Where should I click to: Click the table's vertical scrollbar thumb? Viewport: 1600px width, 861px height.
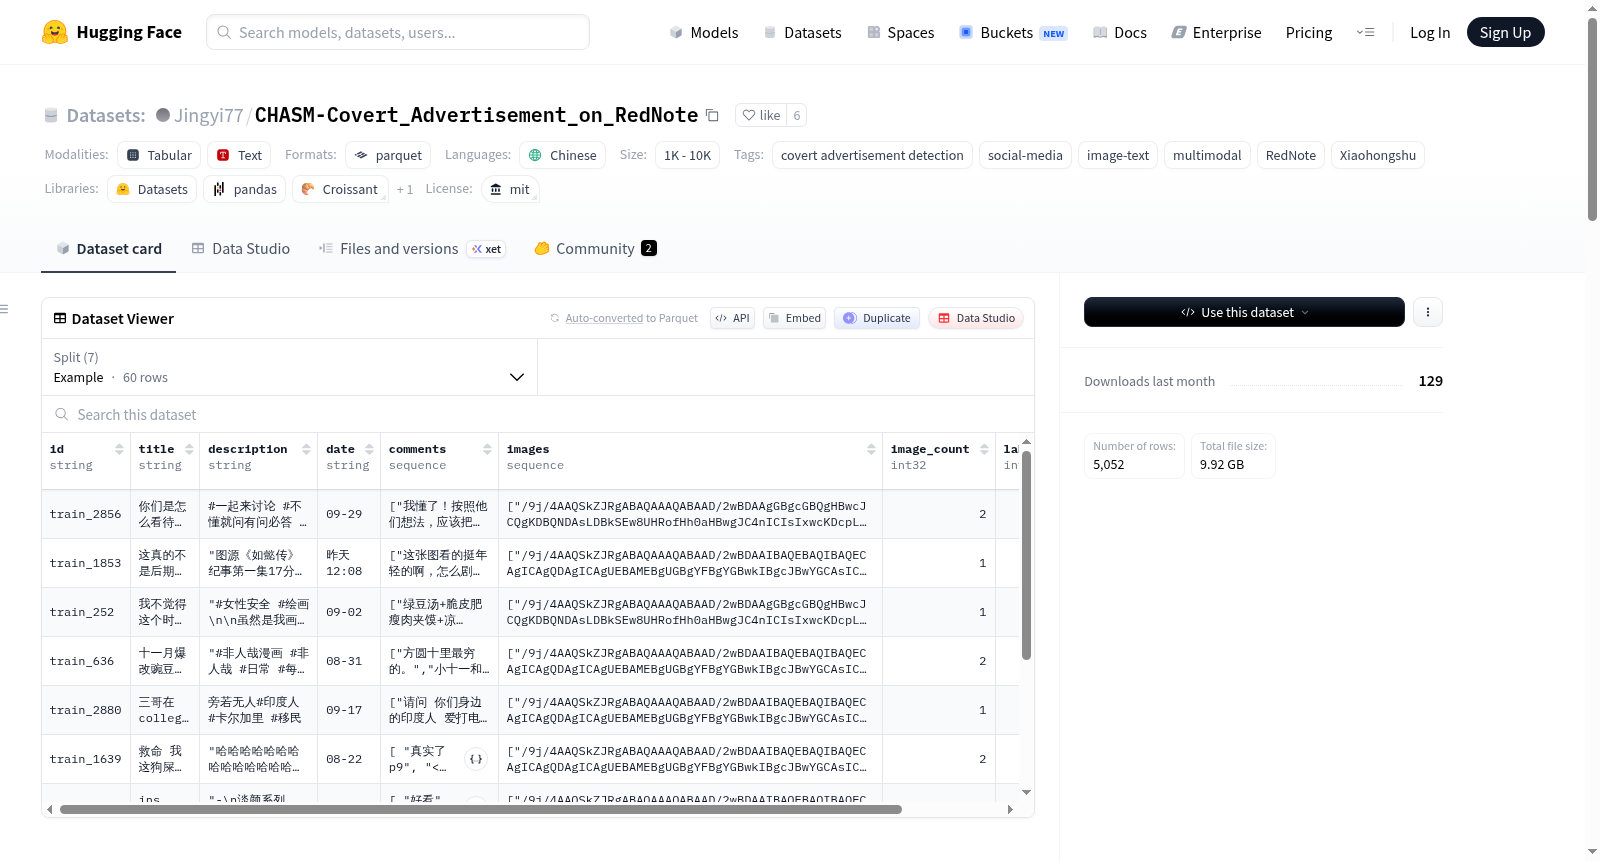pos(1026,555)
